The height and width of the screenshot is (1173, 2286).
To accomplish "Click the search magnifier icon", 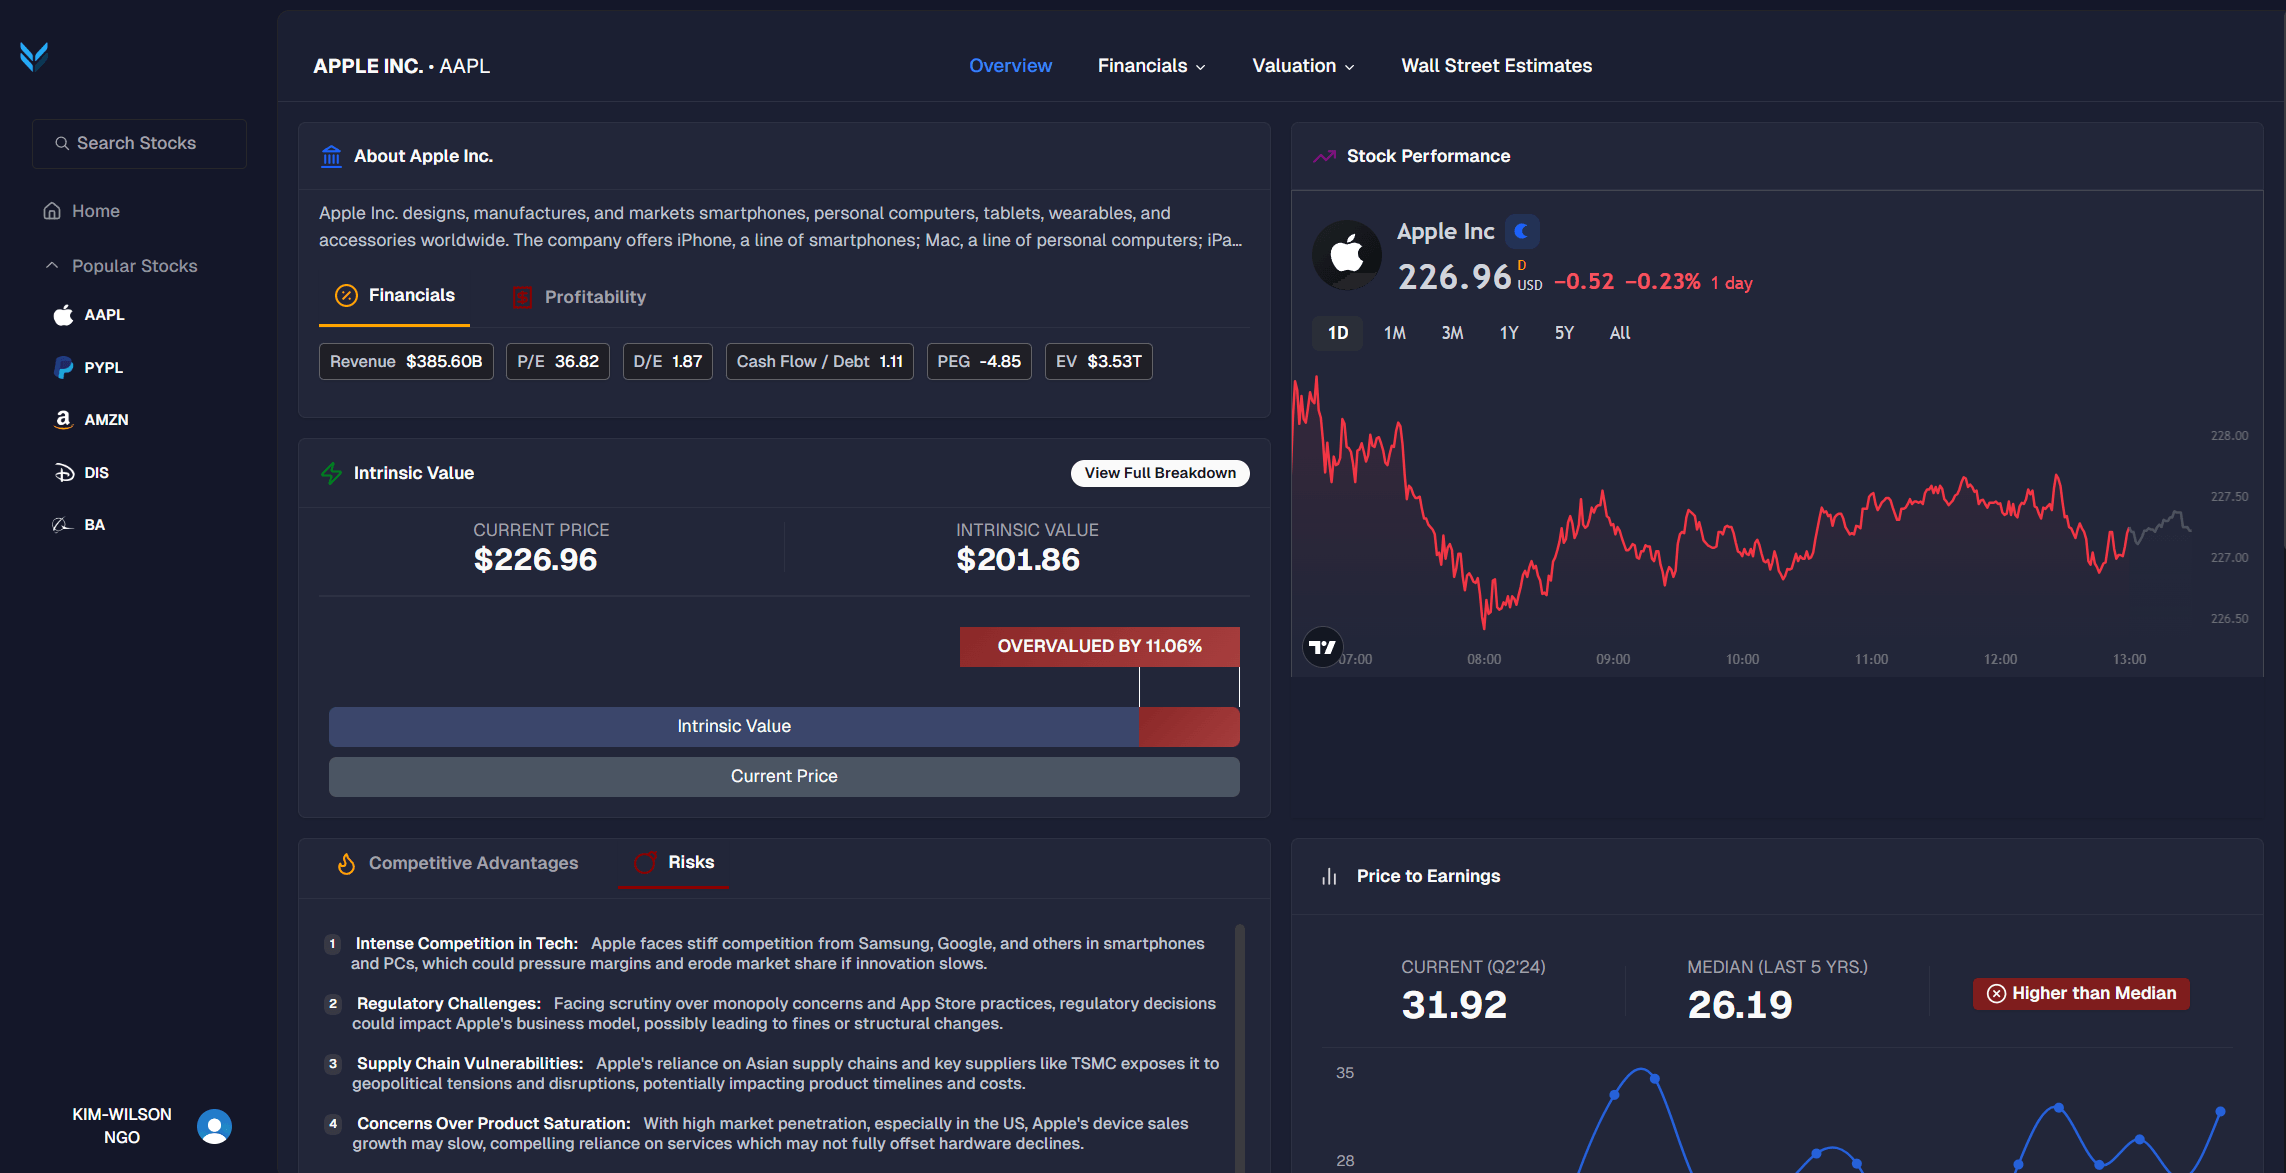I will pos(62,144).
